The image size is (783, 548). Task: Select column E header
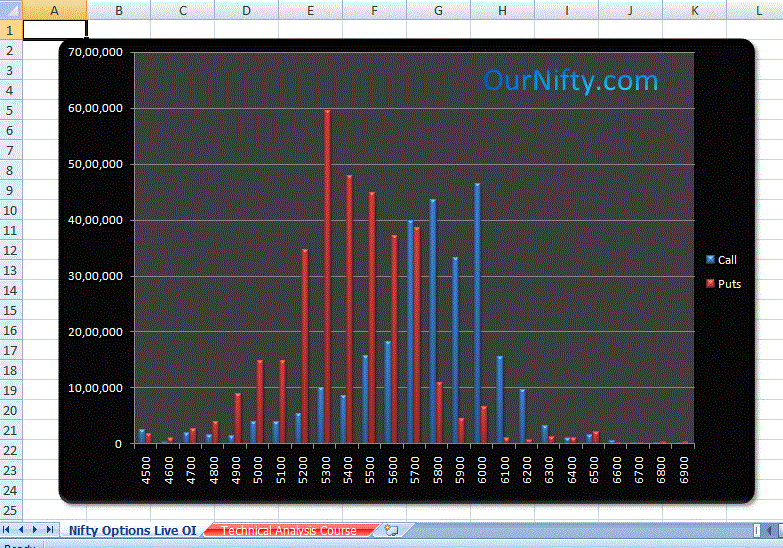coord(311,10)
